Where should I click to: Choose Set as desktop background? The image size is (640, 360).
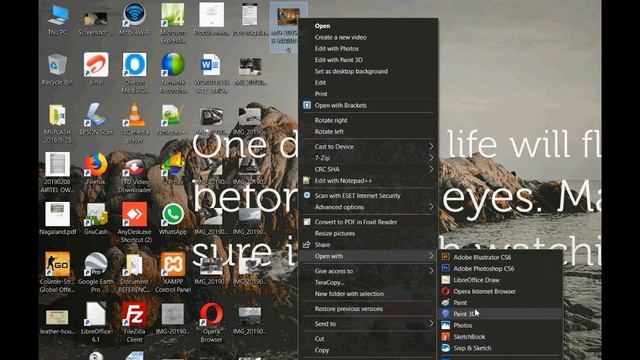click(x=369, y=71)
